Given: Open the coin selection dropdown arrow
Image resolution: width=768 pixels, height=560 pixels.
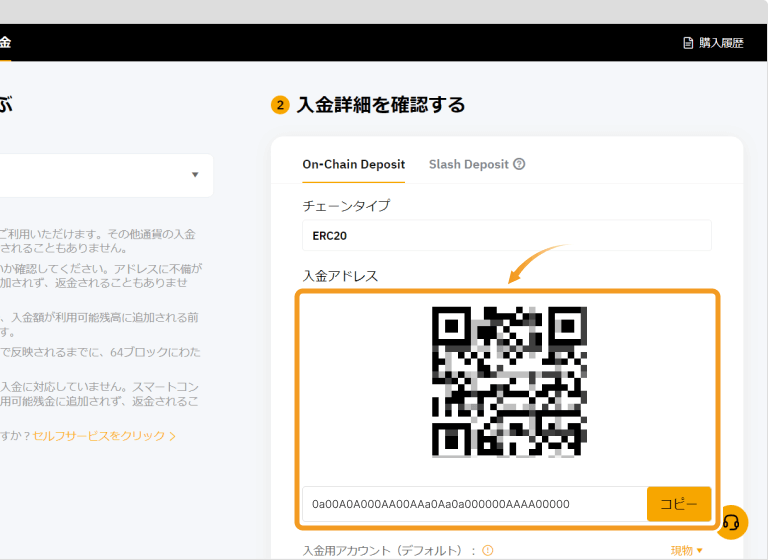Looking at the screenshot, I should 195,175.
